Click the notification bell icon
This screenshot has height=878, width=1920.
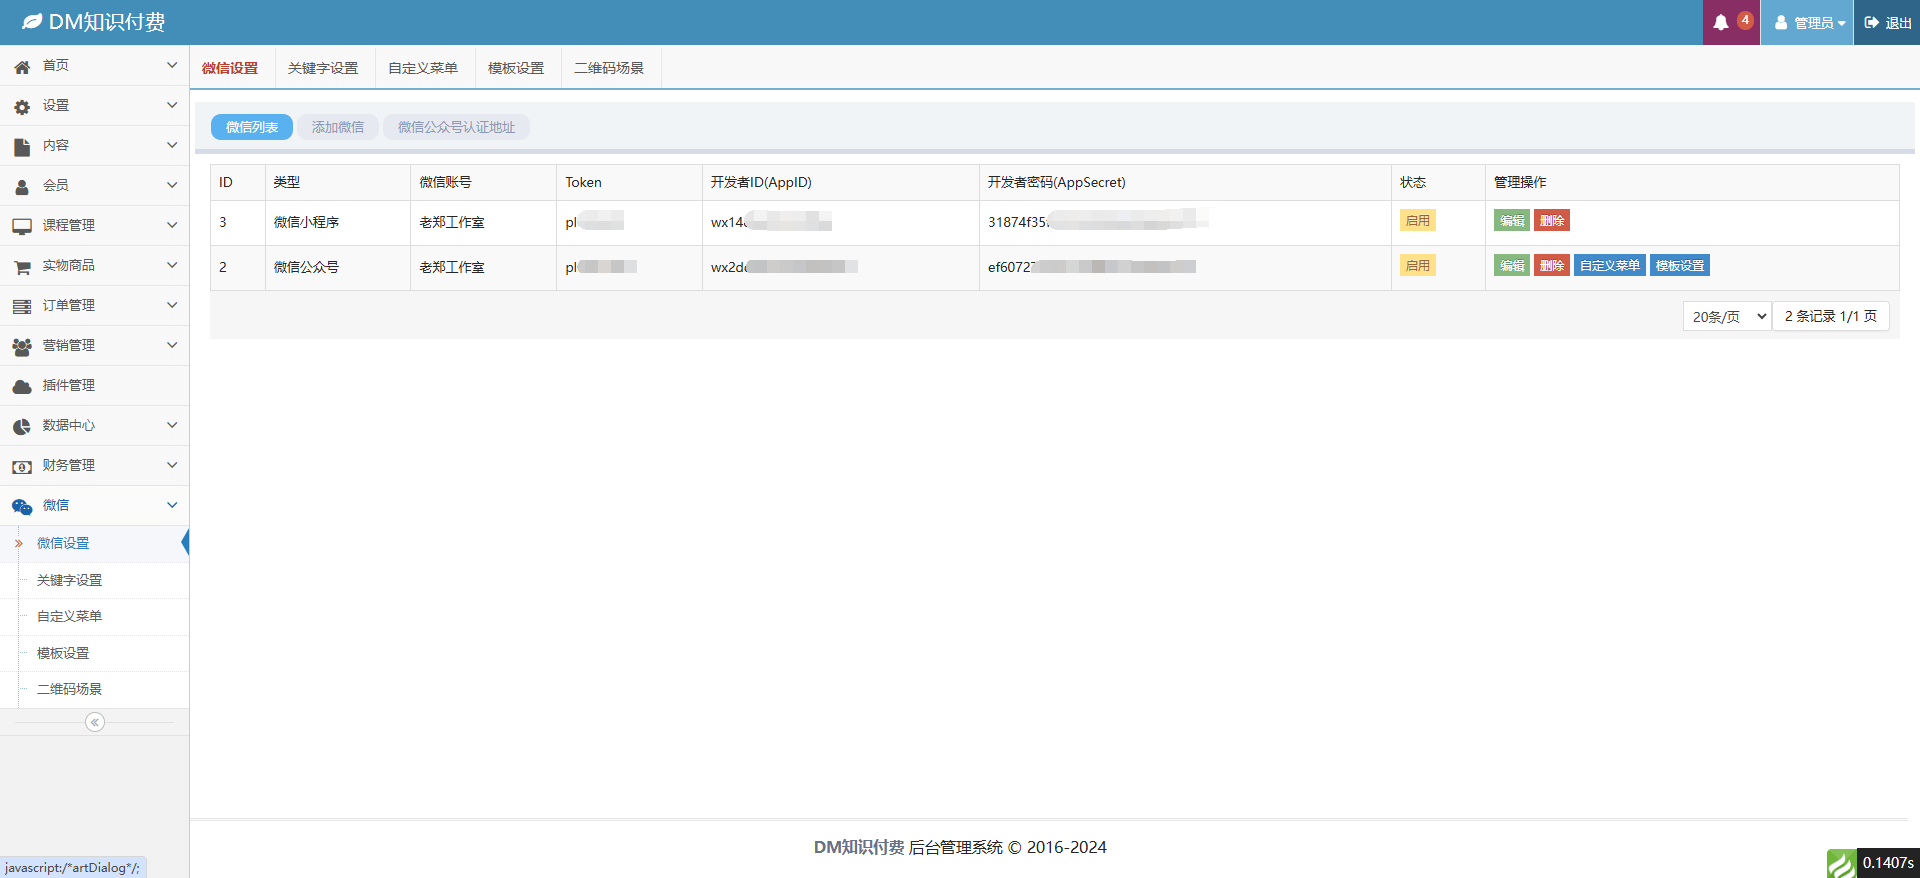point(1721,23)
